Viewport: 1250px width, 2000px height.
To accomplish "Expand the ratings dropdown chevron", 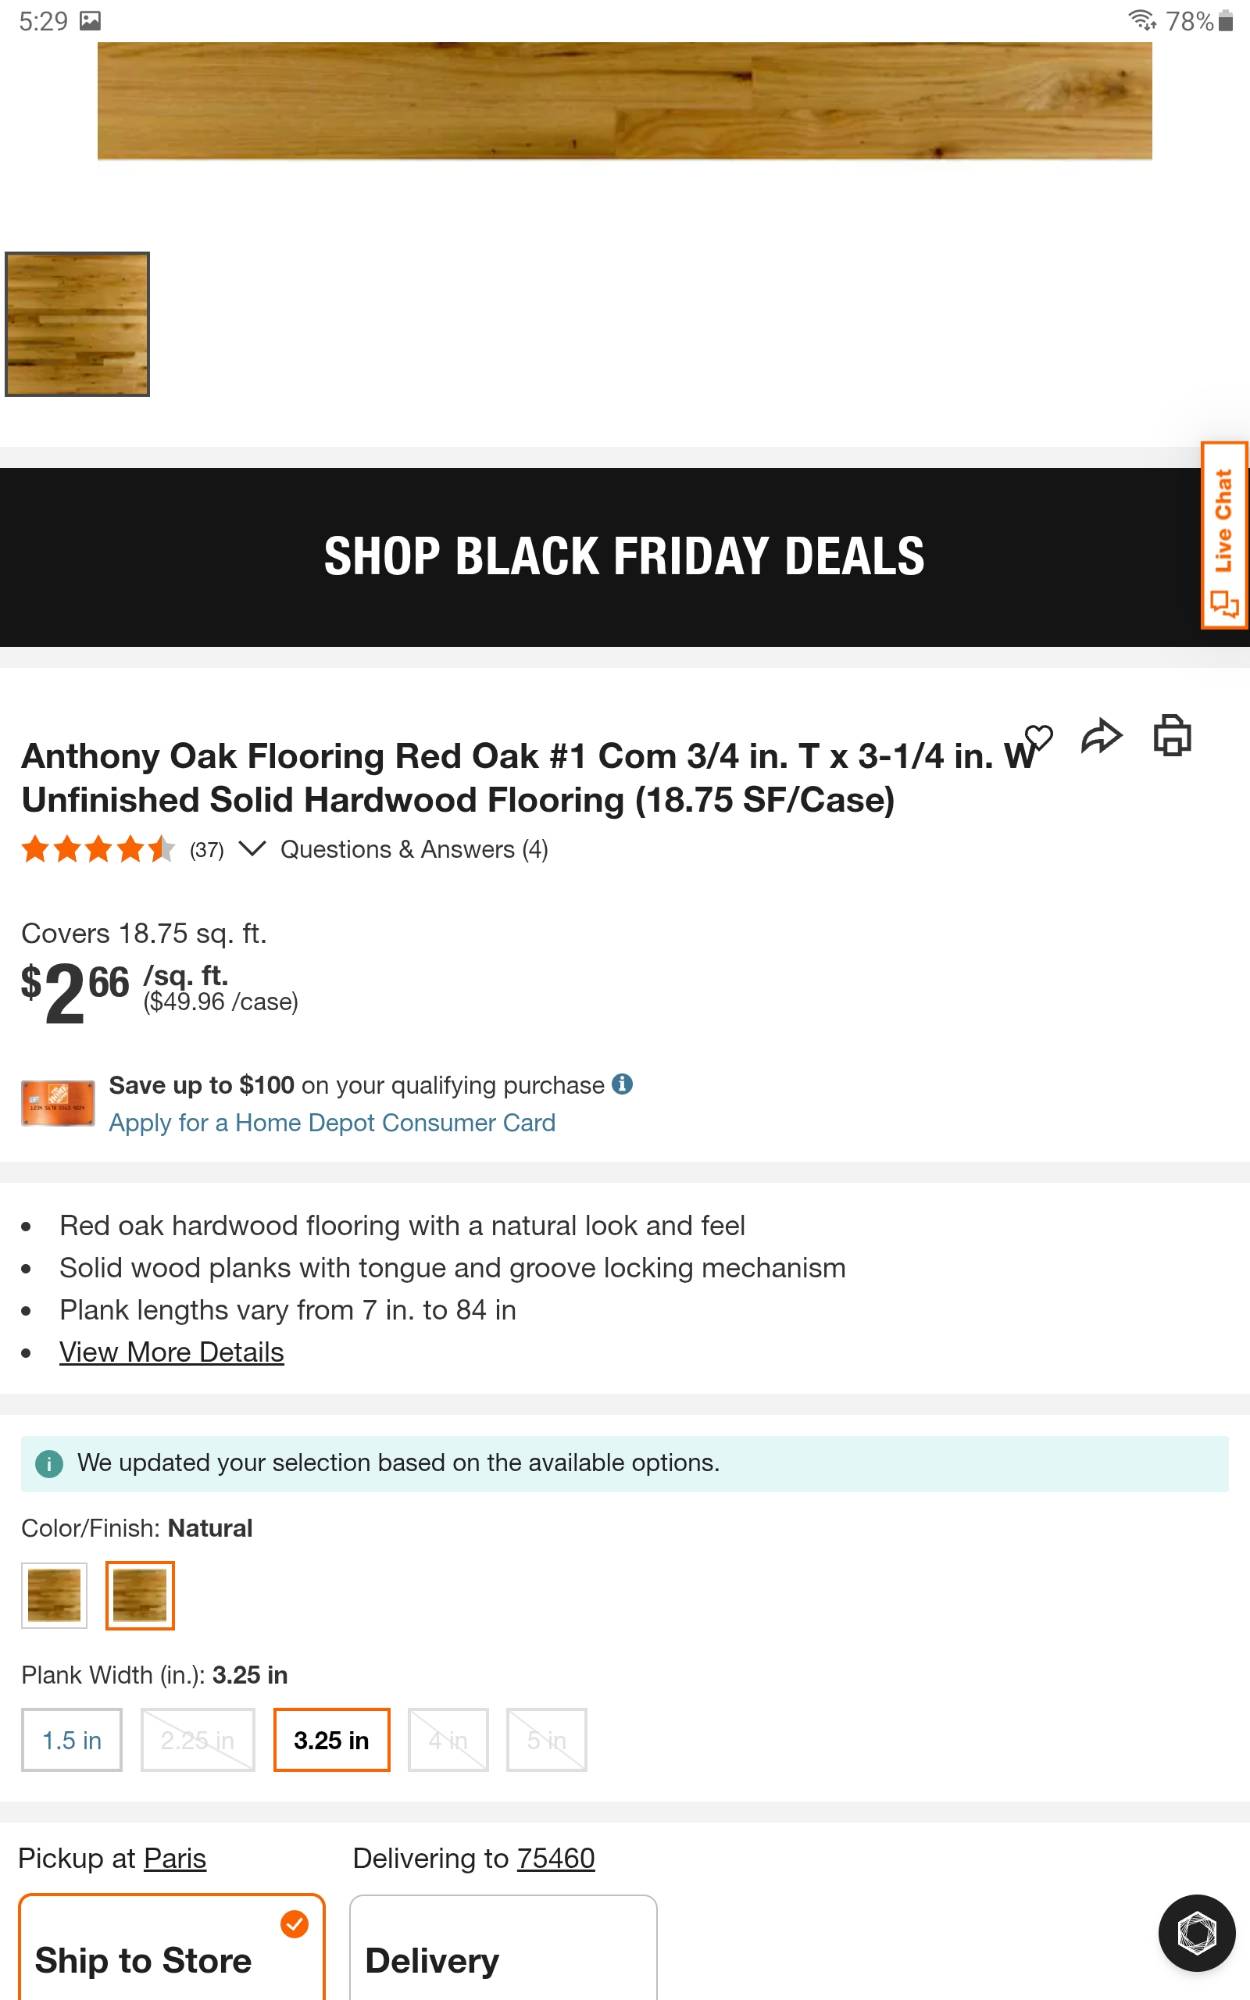I will [x=252, y=849].
